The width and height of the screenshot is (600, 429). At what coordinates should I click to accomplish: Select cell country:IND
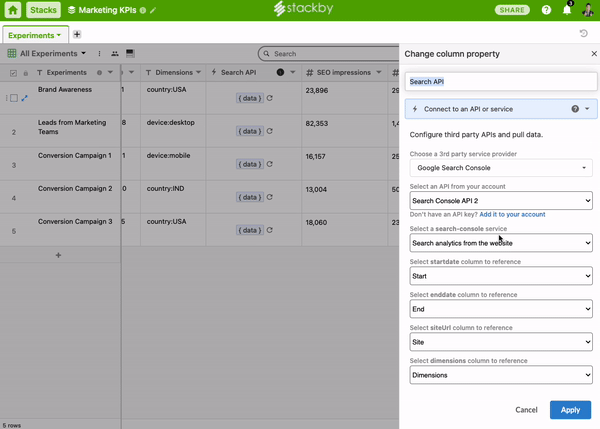pyautogui.click(x=173, y=197)
